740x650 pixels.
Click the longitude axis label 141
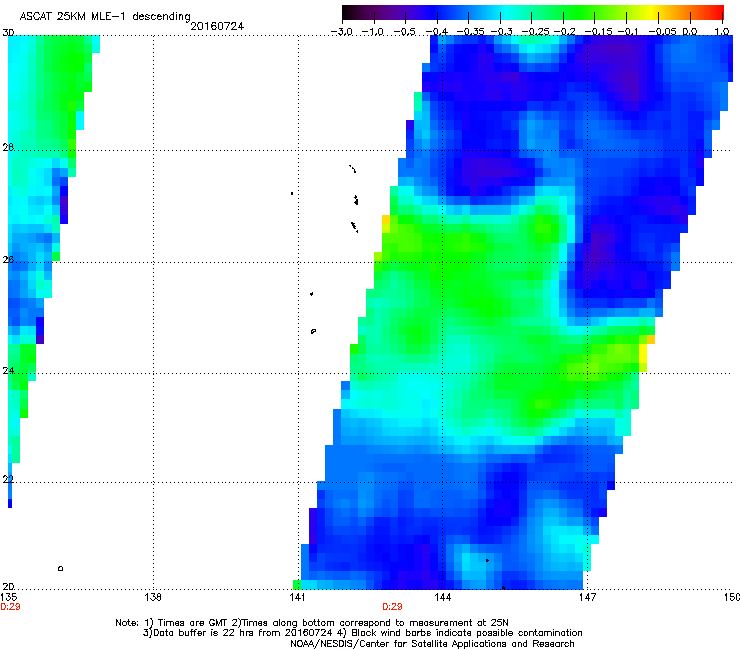(297, 597)
